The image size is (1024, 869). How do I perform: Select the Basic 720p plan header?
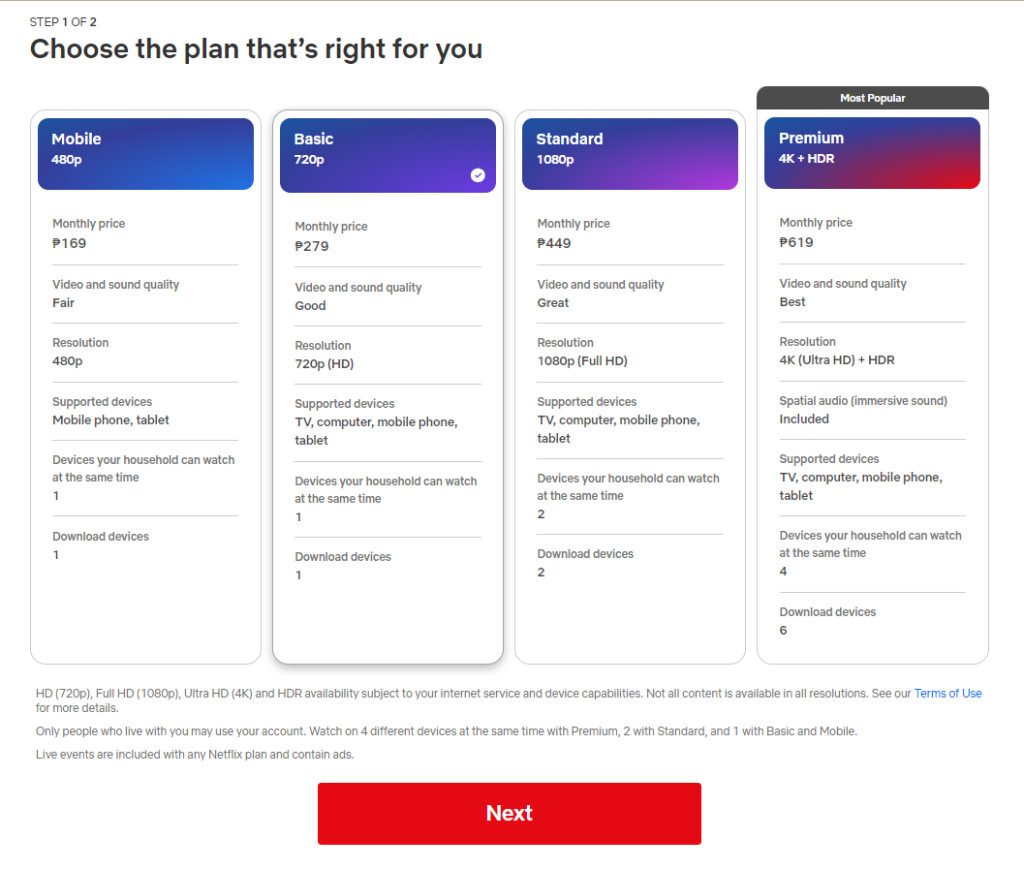388,155
